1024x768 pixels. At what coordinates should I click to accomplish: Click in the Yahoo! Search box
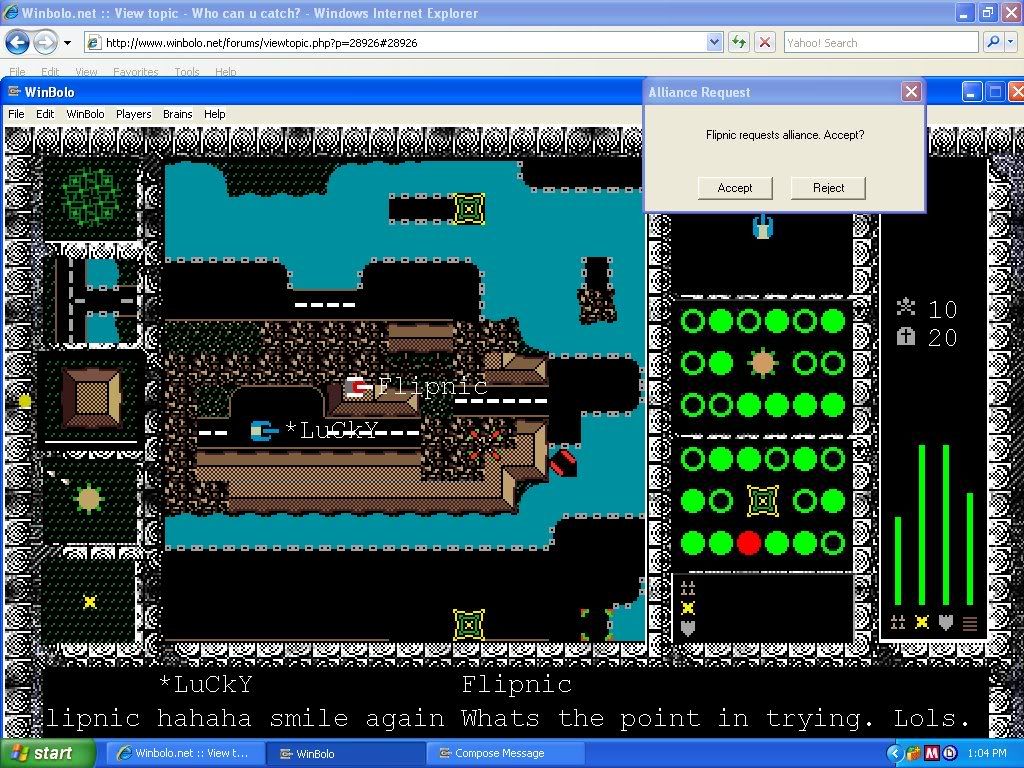(x=880, y=43)
